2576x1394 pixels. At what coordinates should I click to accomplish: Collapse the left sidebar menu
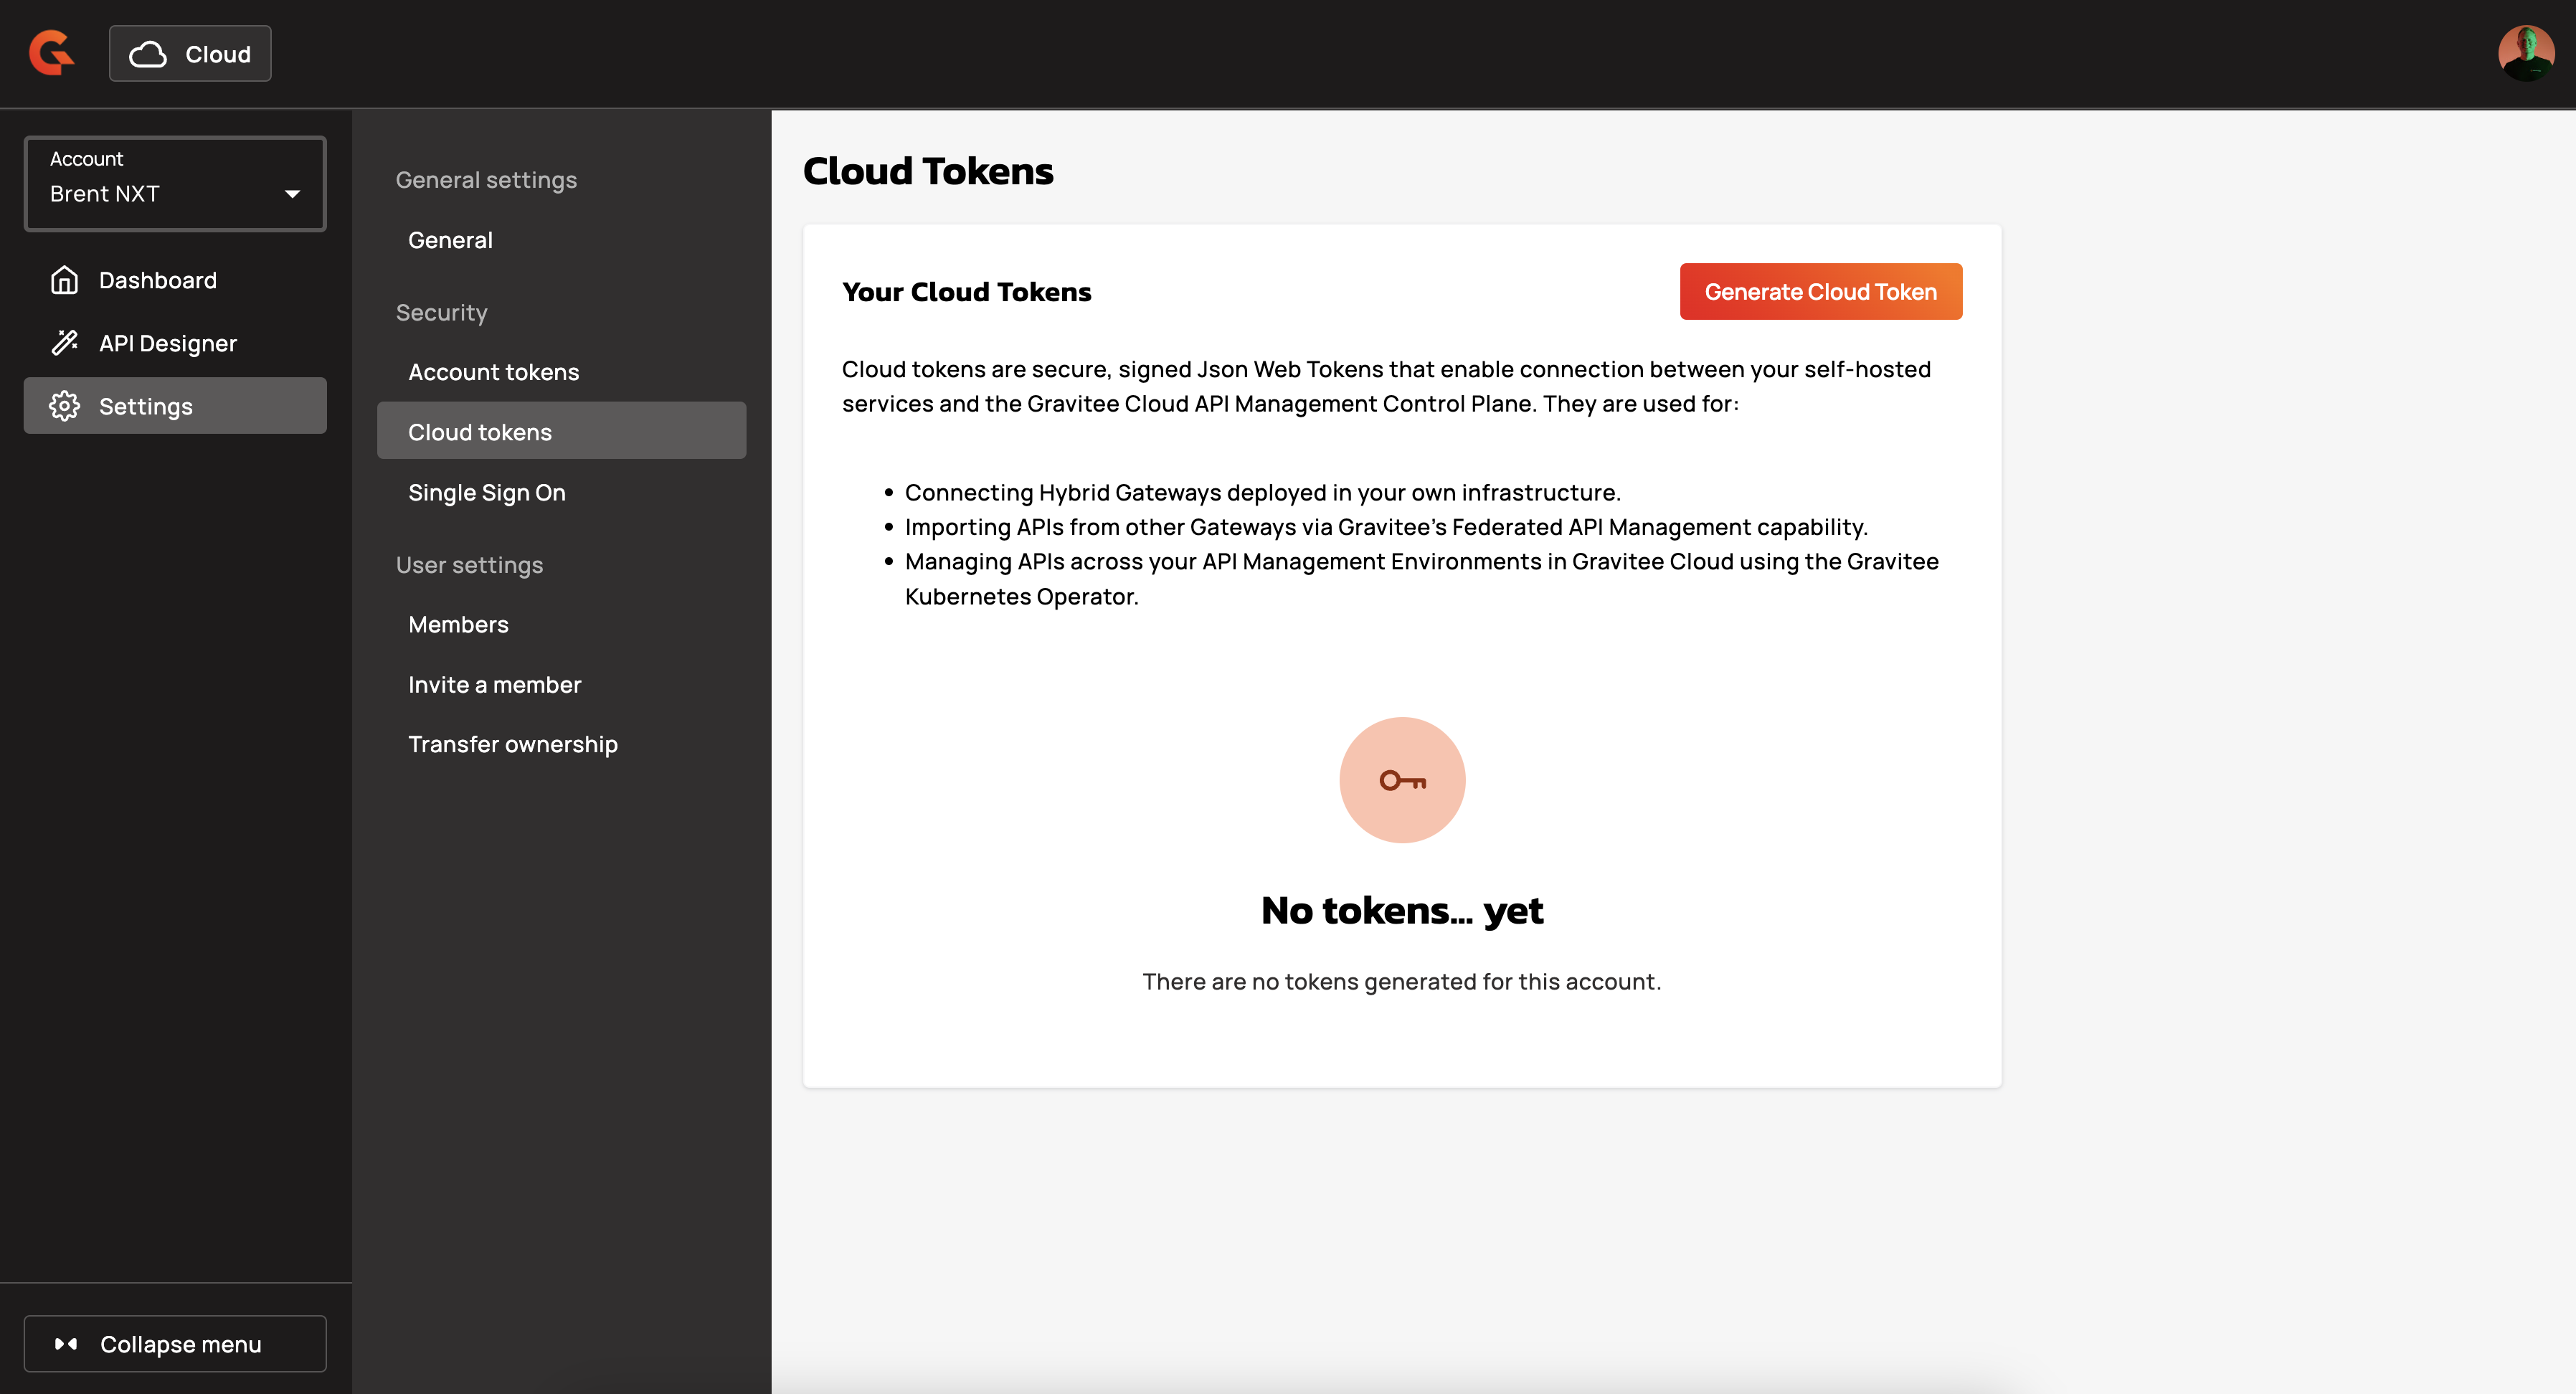click(x=176, y=1344)
